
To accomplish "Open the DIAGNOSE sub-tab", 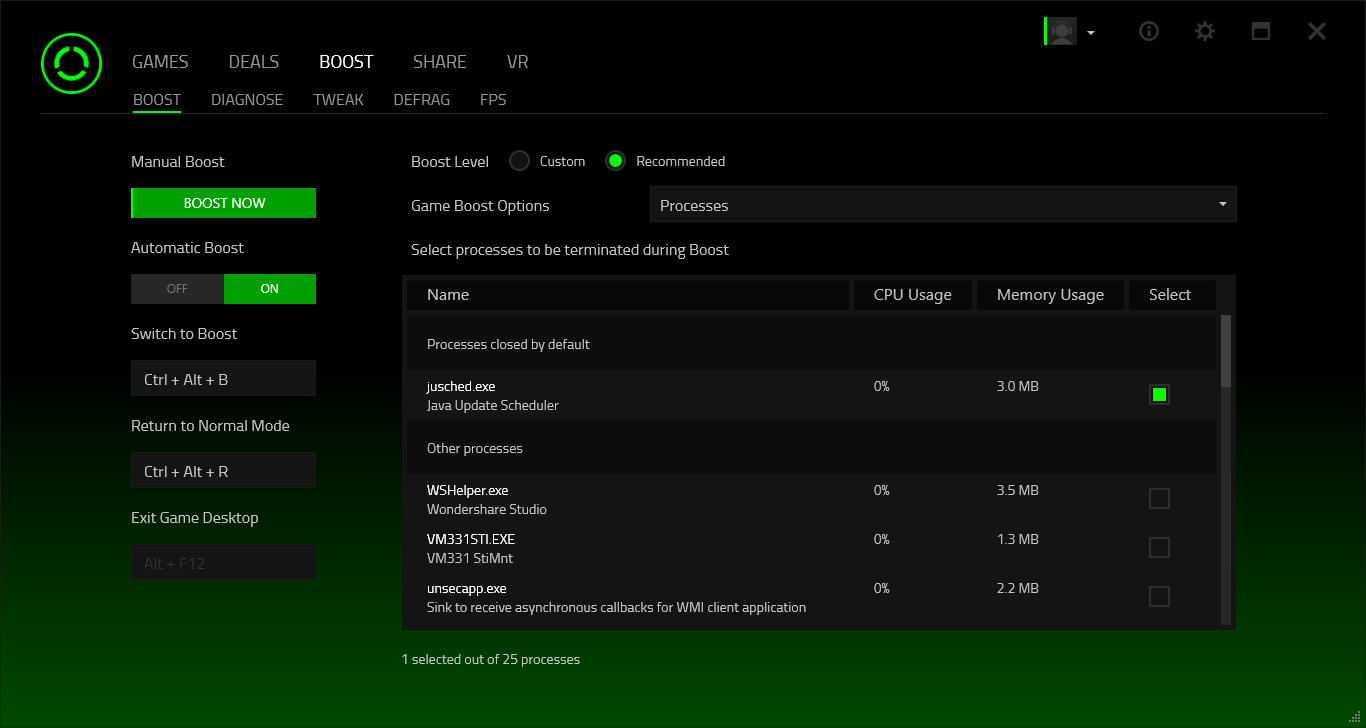I will coord(247,100).
